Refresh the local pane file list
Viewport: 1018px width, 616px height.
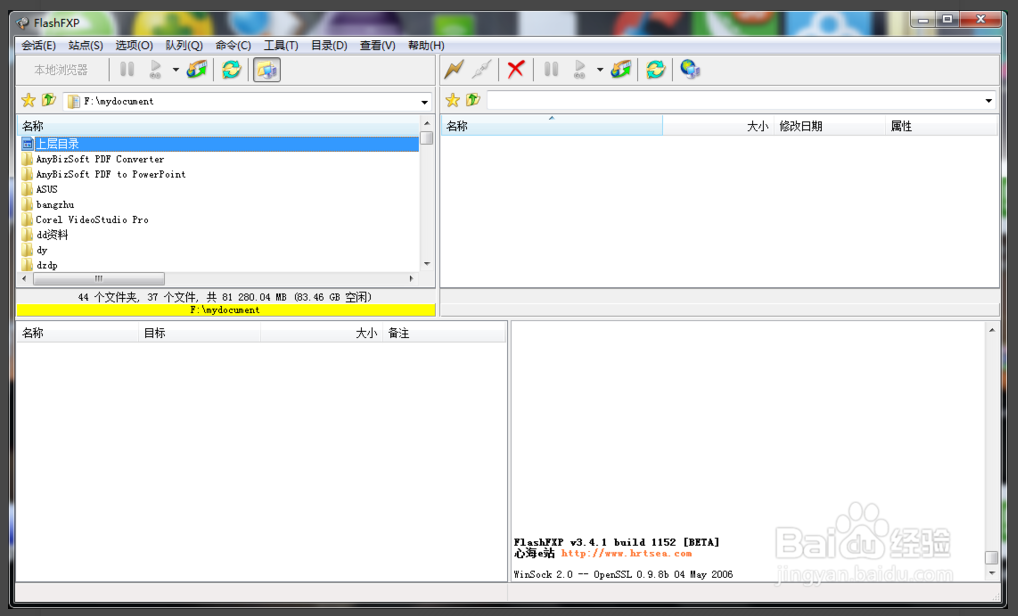232,69
